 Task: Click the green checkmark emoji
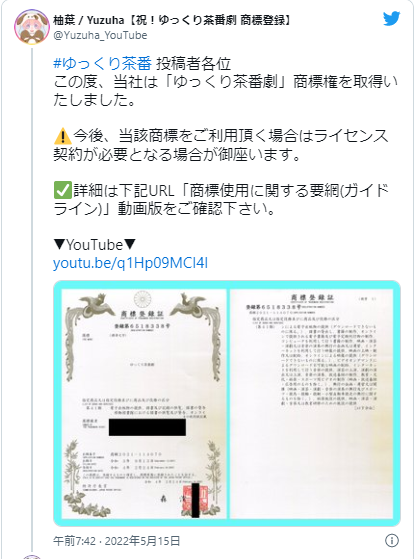(x=62, y=190)
